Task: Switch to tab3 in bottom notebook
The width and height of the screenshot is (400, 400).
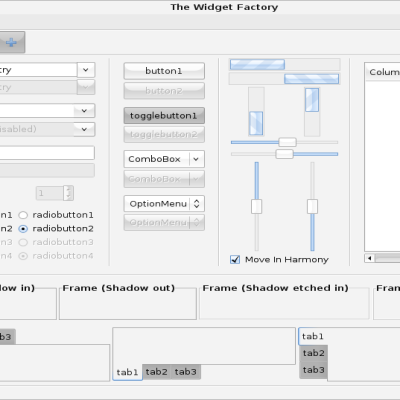Action: pos(186,372)
